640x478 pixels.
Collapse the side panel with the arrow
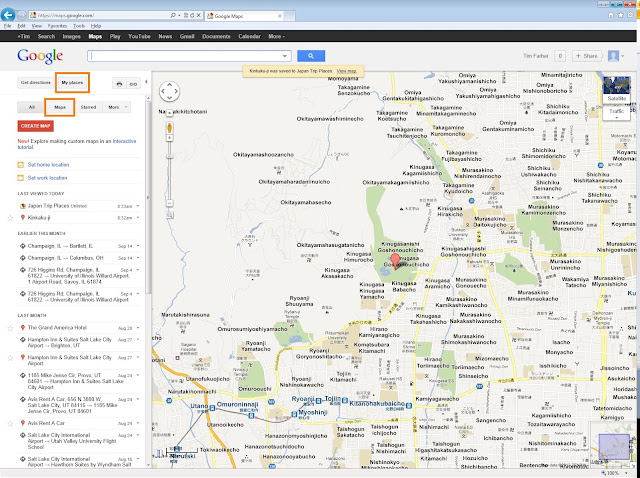point(146,82)
